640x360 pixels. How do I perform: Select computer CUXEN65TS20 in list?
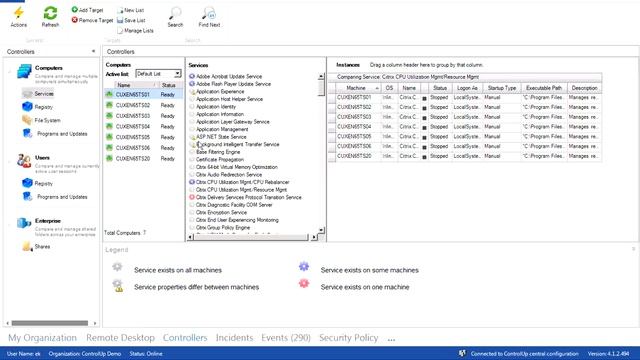tap(143, 158)
